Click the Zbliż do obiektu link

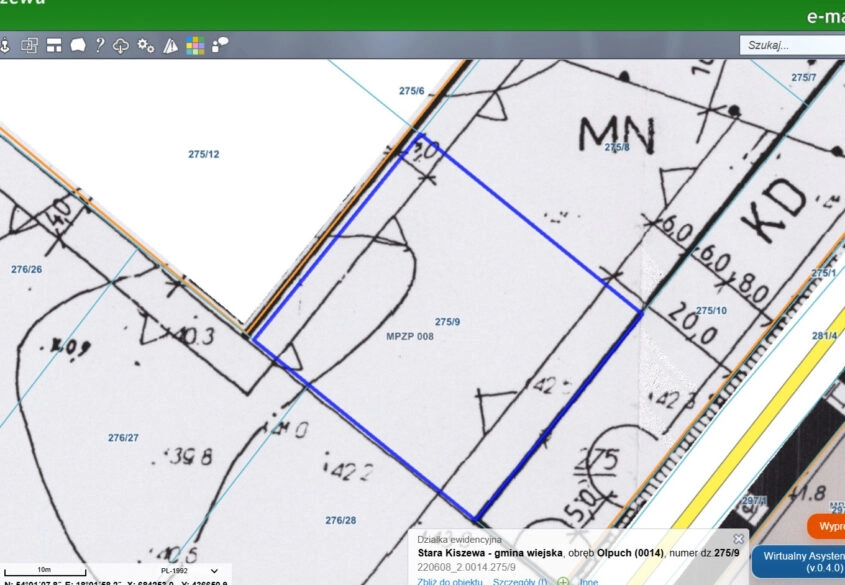tap(449, 581)
